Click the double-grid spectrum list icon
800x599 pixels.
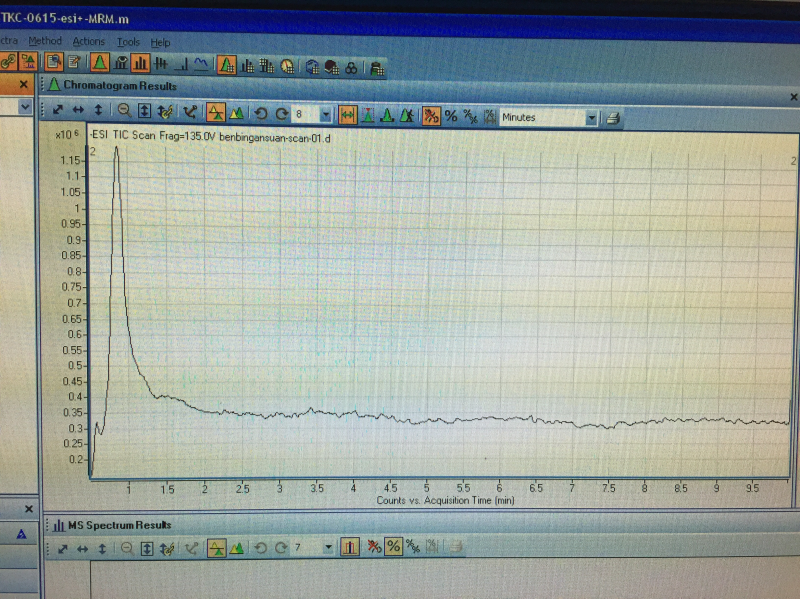tap(267, 66)
